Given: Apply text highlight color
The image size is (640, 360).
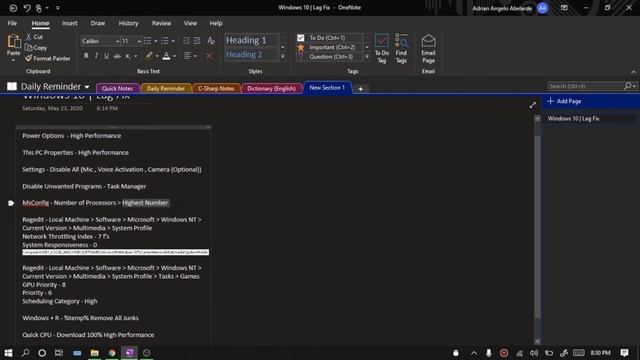Looking at the screenshot, I should tap(149, 56).
